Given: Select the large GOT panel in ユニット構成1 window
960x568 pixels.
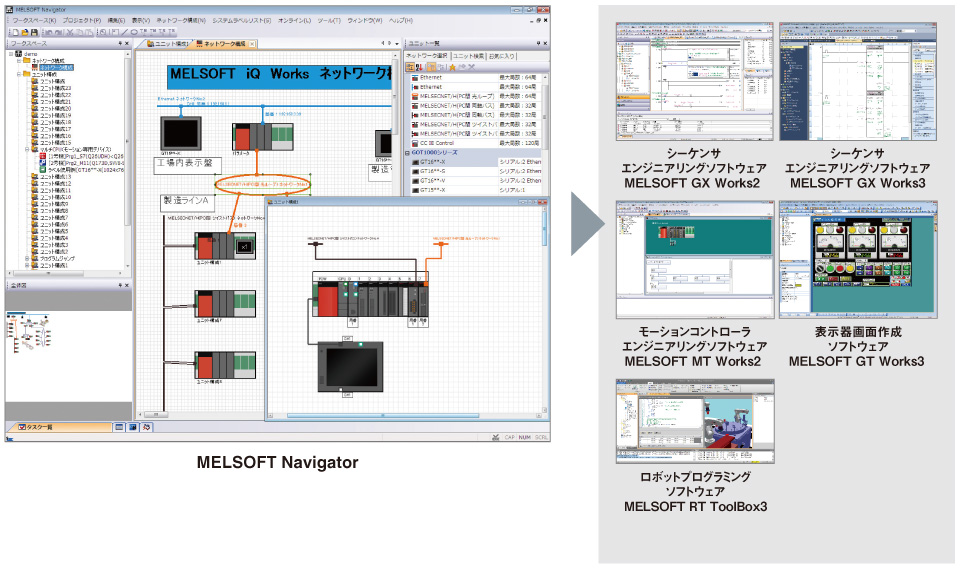Looking at the screenshot, I should (x=351, y=367).
